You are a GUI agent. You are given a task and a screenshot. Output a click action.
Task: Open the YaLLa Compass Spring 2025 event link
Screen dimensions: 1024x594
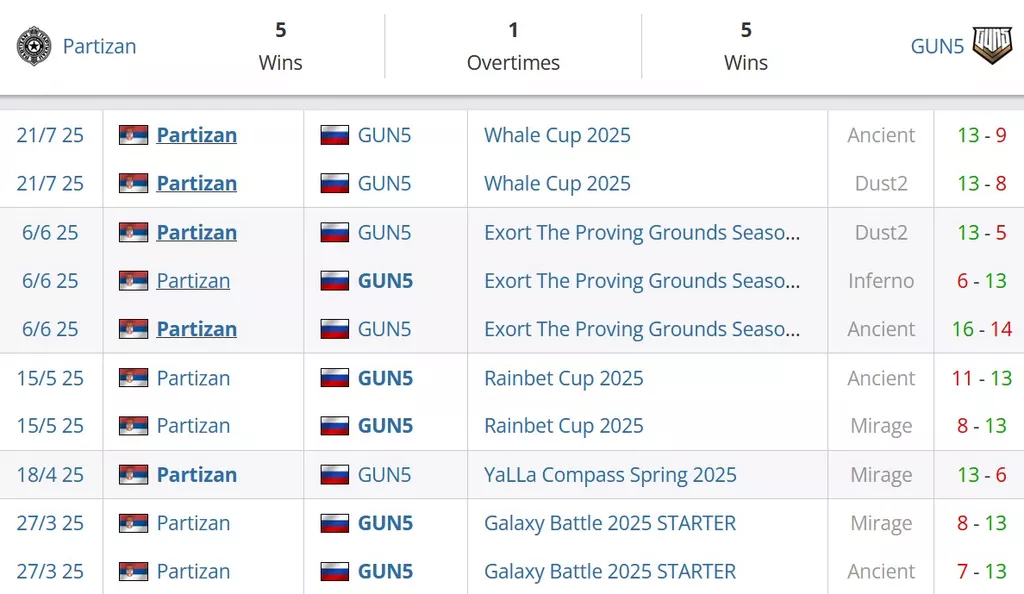(x=610, y=475)
